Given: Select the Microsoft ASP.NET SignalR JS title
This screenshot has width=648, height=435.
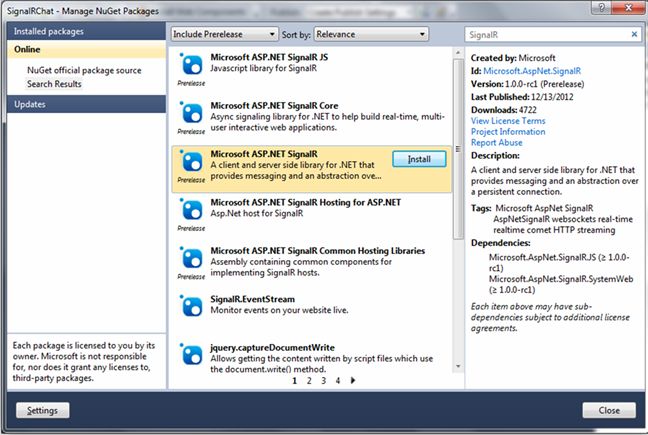Looking at the screenshot, I should (269, 57).
